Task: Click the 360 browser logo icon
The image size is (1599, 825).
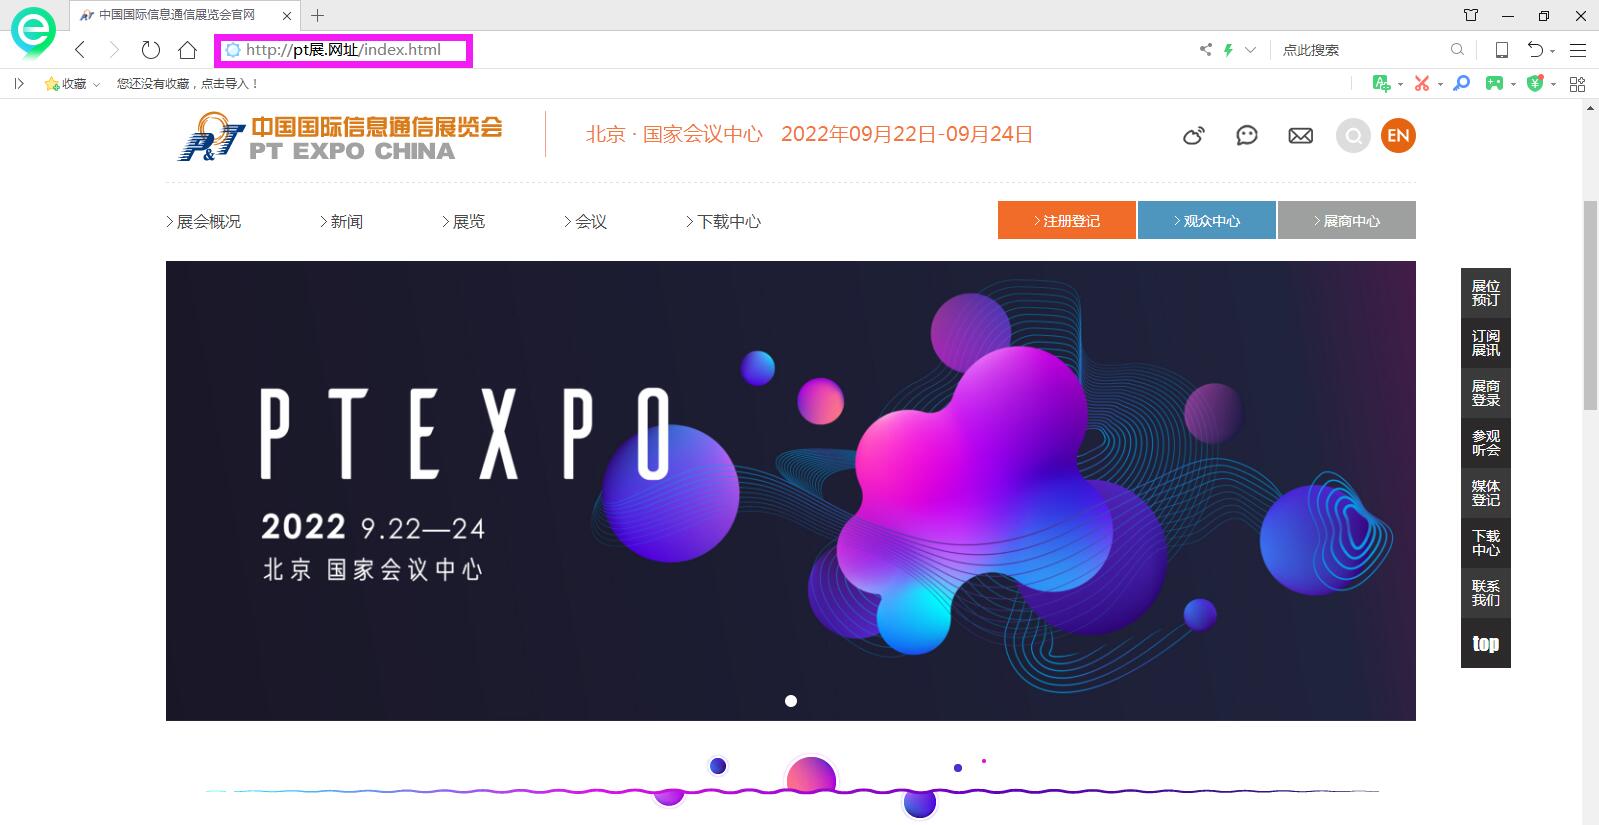Action: tap(33, 31)
